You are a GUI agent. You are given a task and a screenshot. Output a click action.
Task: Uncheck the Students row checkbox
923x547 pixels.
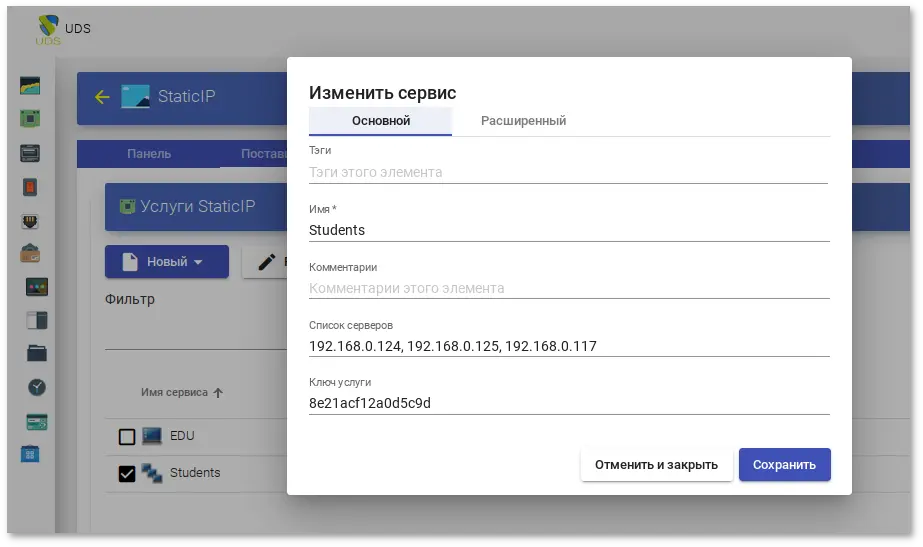pyautogui.click(x=127, y=473)
